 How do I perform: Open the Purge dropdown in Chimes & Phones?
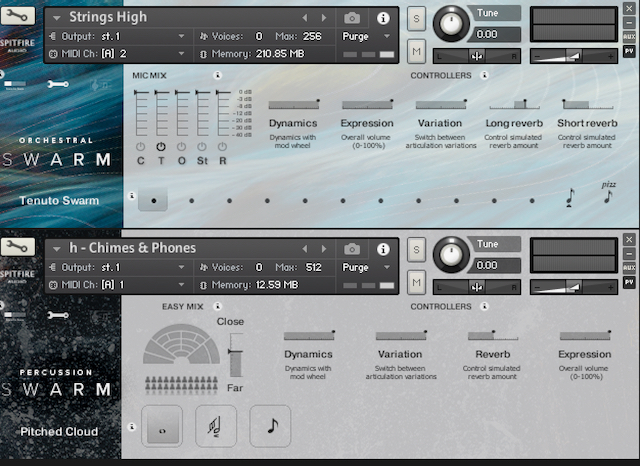[367, 267]
